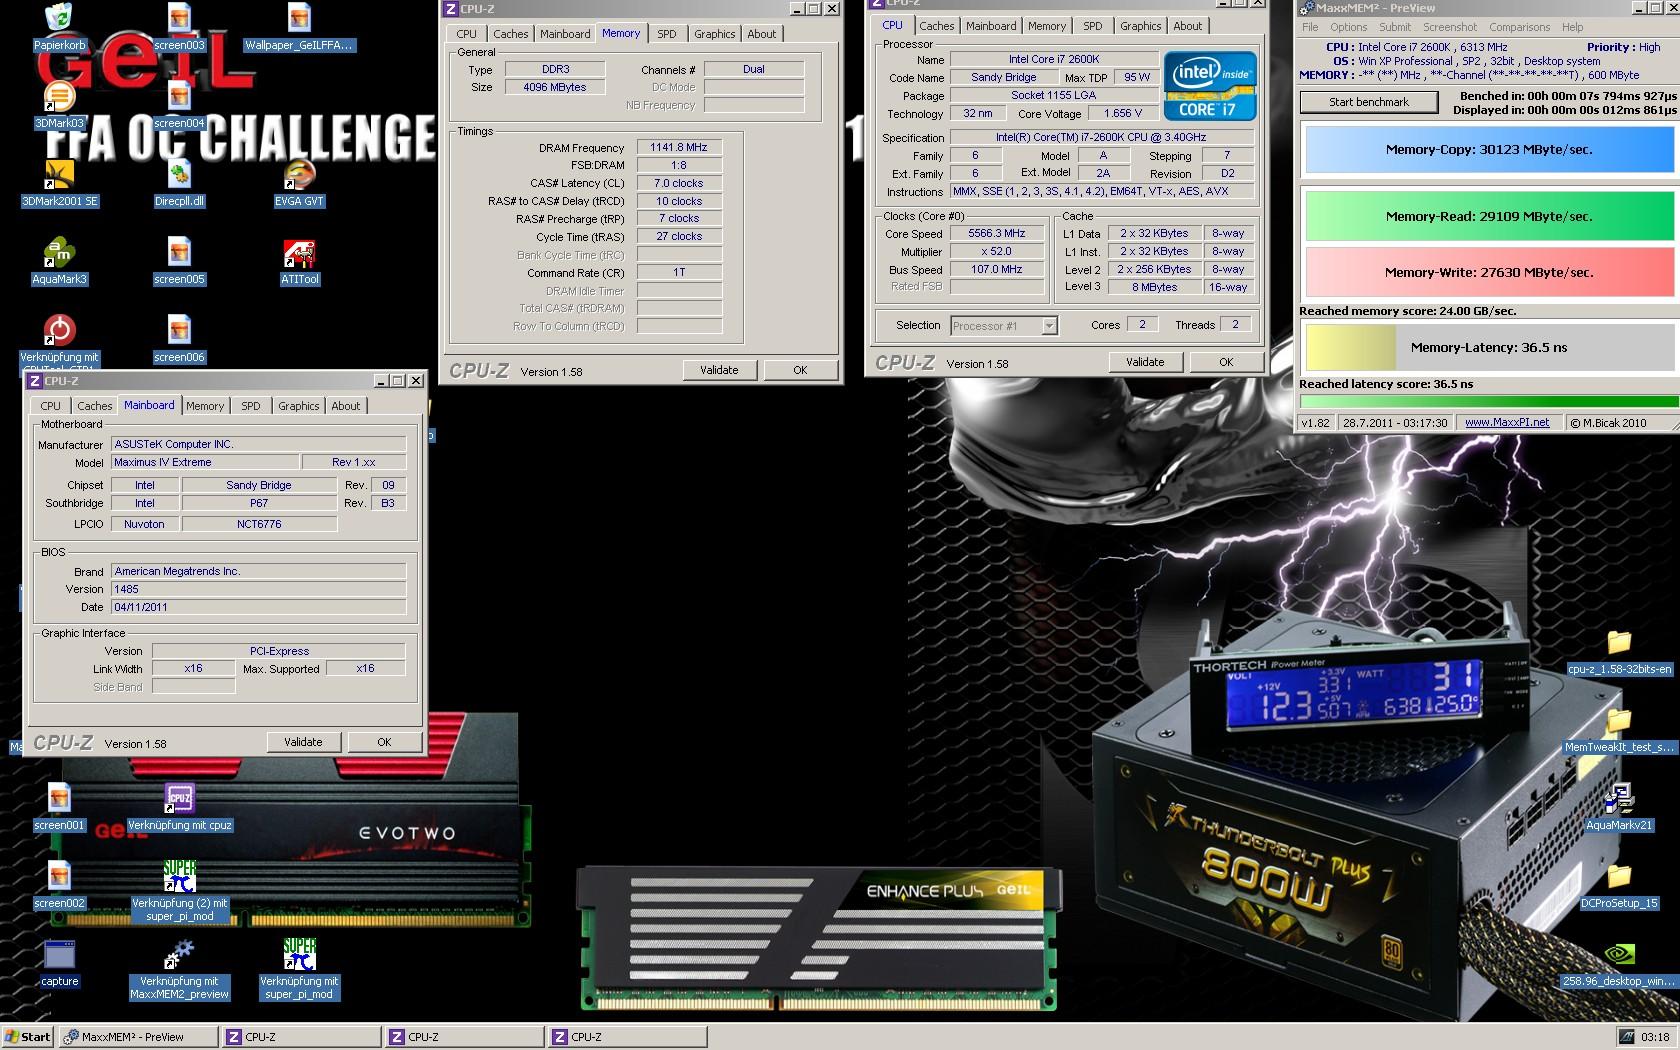Select Memory tab in Mainboard CPU-Z window
Screen dimensions: 1680x1050
pos(205,406)
